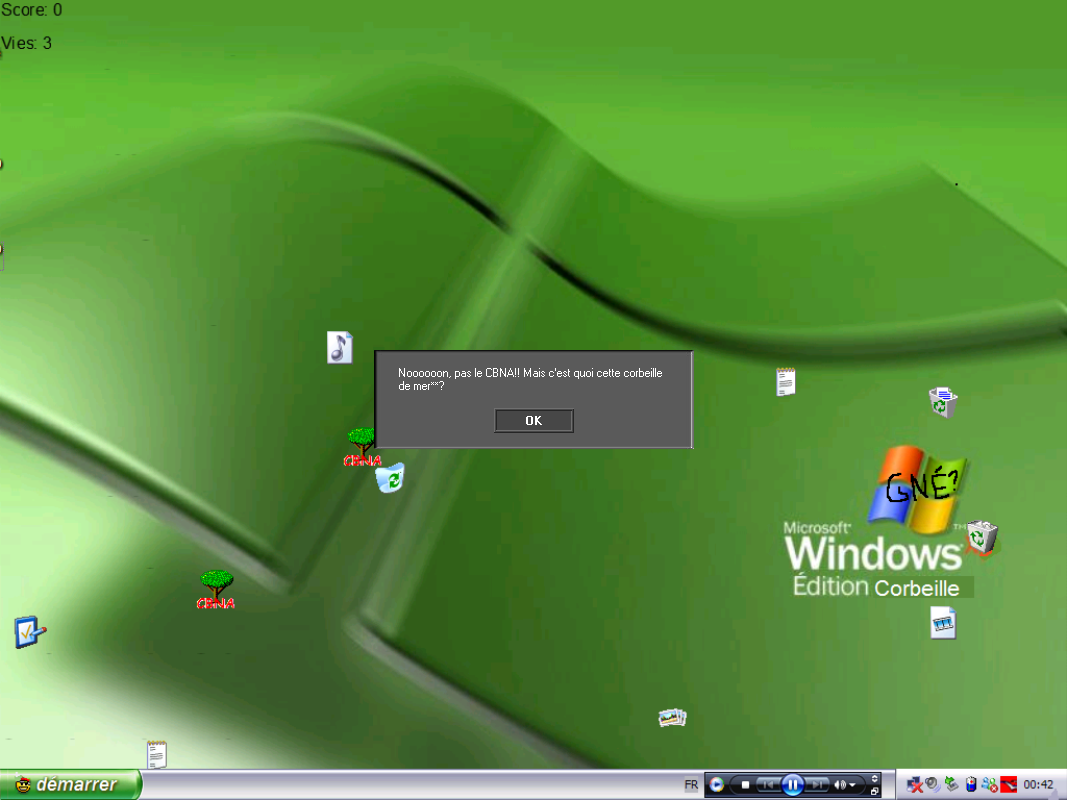Image resolution: width=1067 pixels, height=800 pixels.
Task: Restore the Windows Media Player window
Action: click(x=875, y=791)
